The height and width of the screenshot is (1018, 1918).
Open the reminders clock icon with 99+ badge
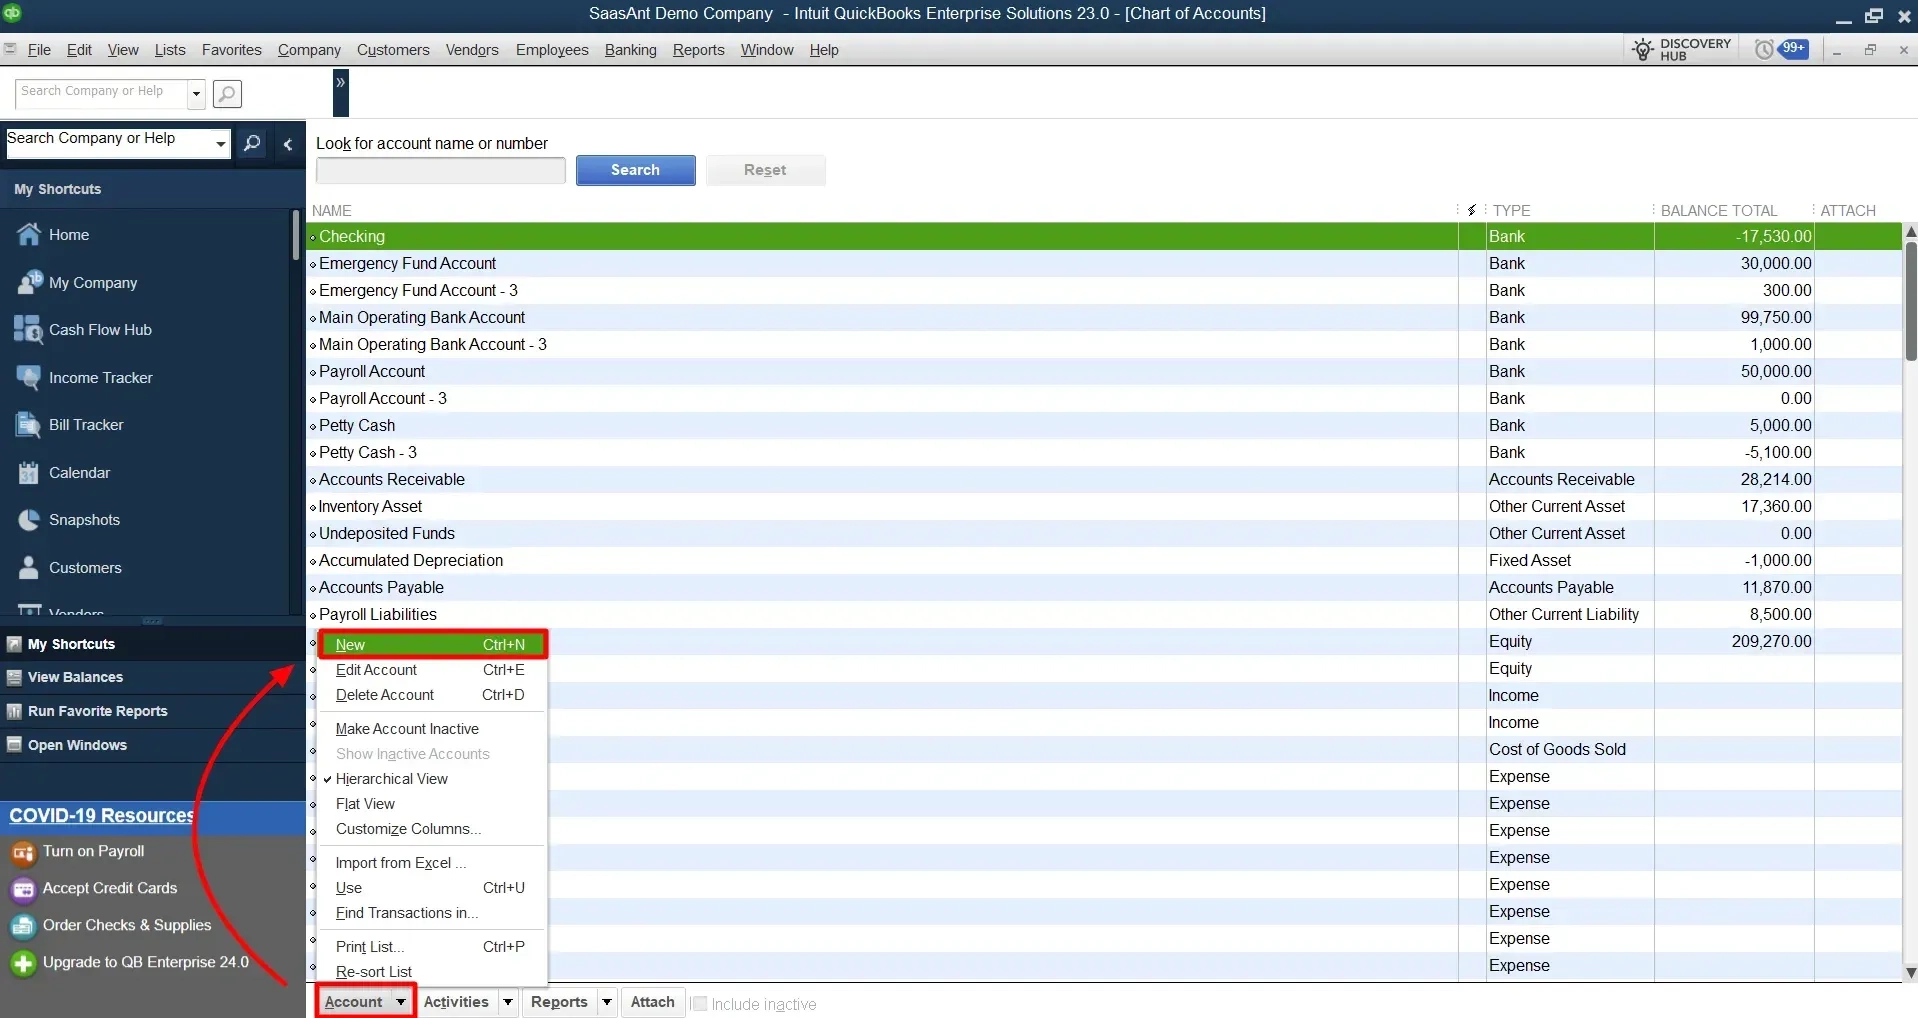pos(1783,49)
